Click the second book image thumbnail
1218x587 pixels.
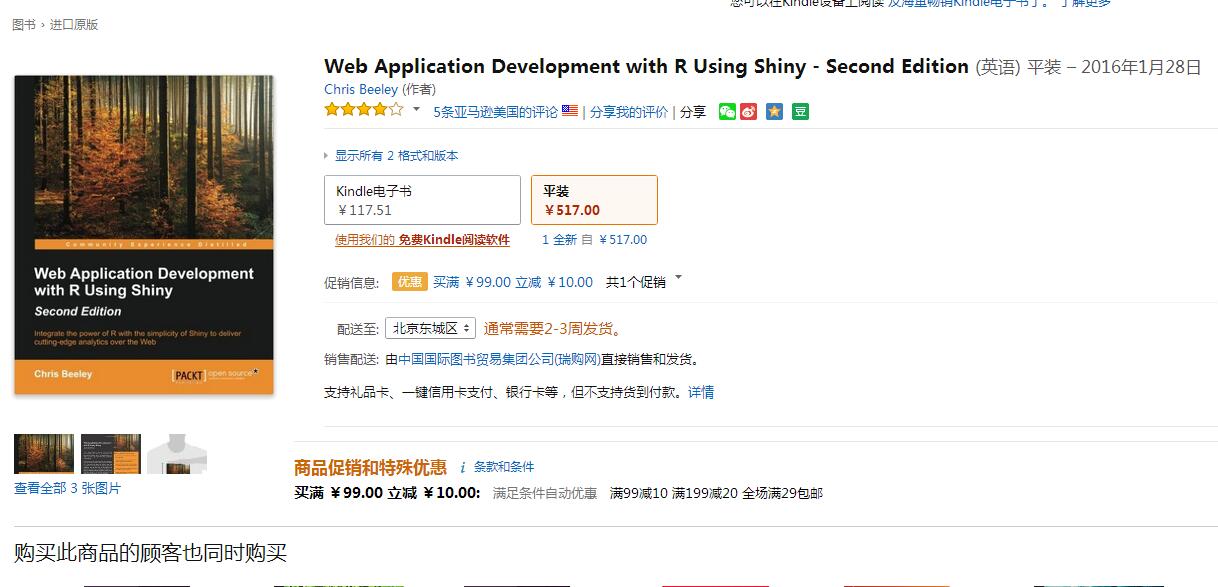tap(110, 454)
